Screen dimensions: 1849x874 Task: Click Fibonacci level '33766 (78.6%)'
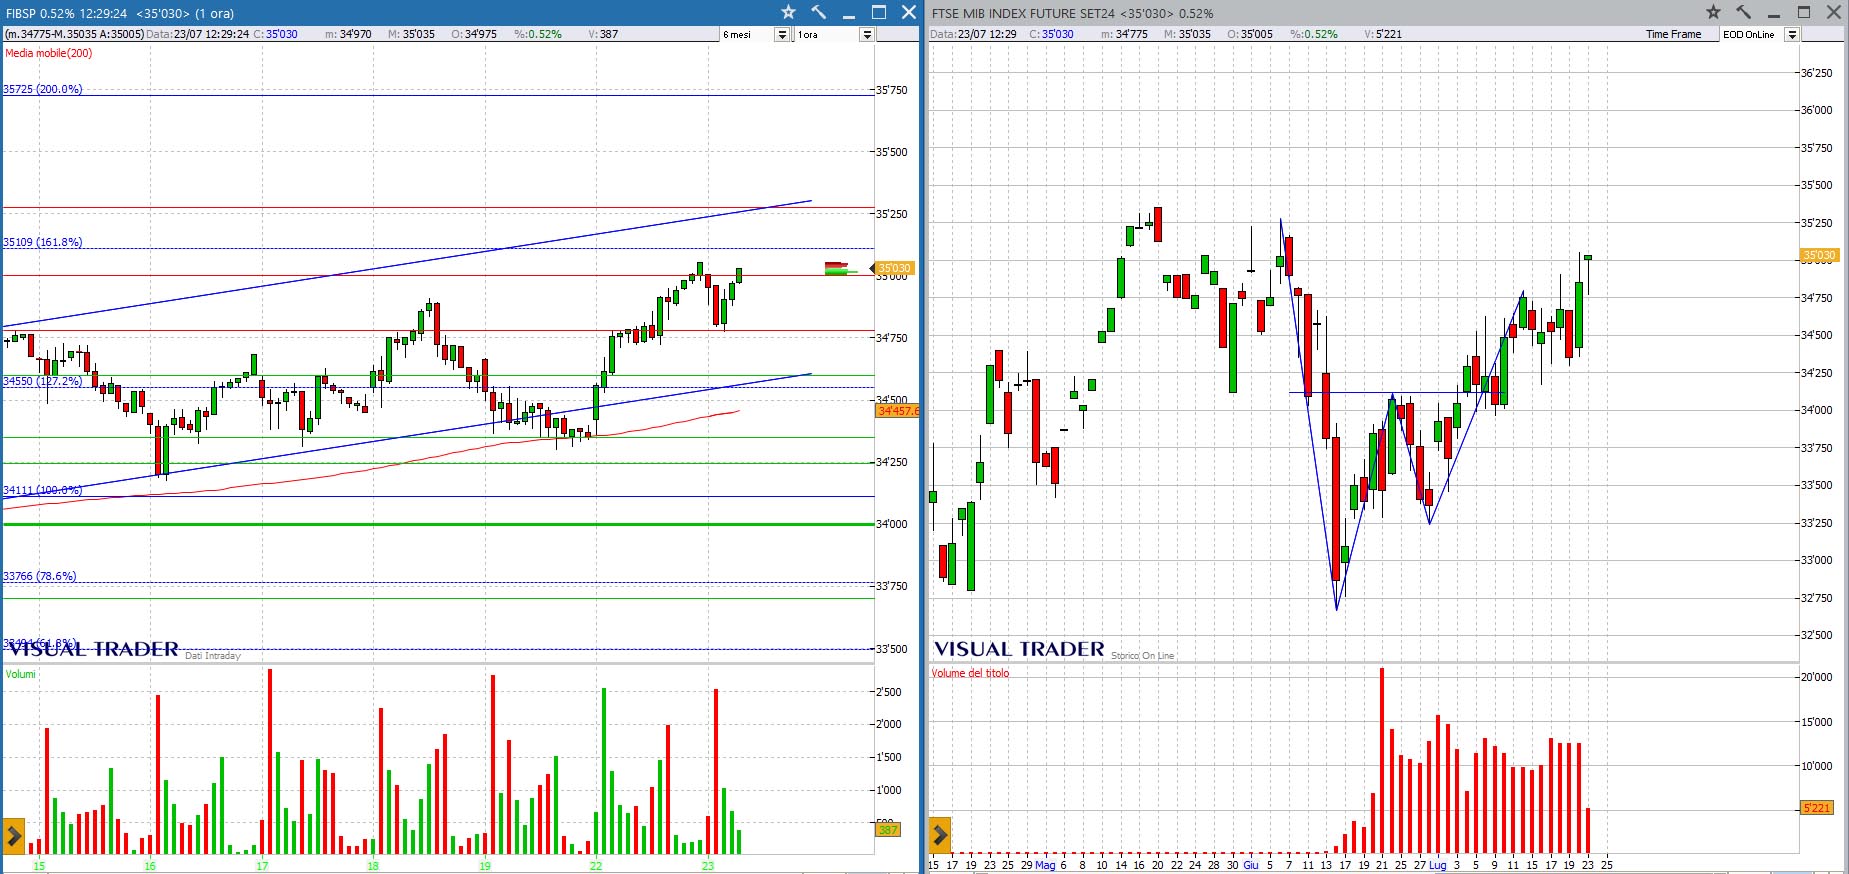pyautogui.click(x=39, y=576)
